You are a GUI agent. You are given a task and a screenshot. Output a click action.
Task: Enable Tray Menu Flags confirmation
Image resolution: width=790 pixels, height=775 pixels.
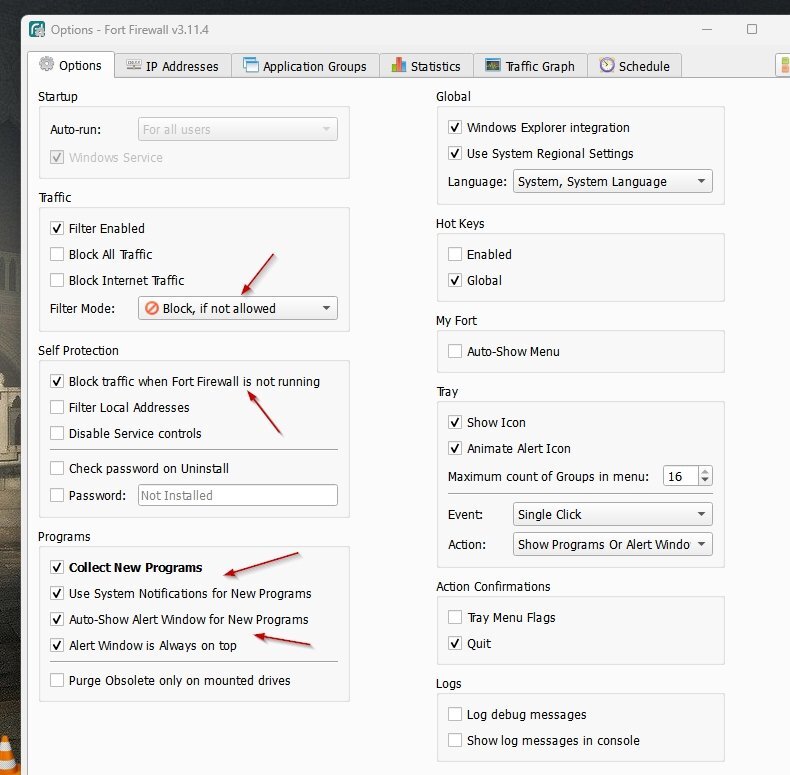point(455,617)
